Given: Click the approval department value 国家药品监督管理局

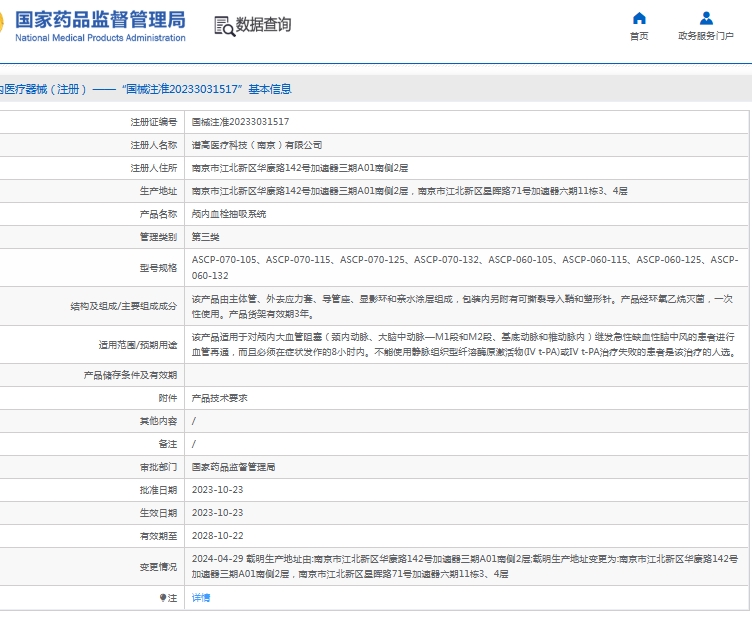Looking at the screenshot, I should (234, 467).
